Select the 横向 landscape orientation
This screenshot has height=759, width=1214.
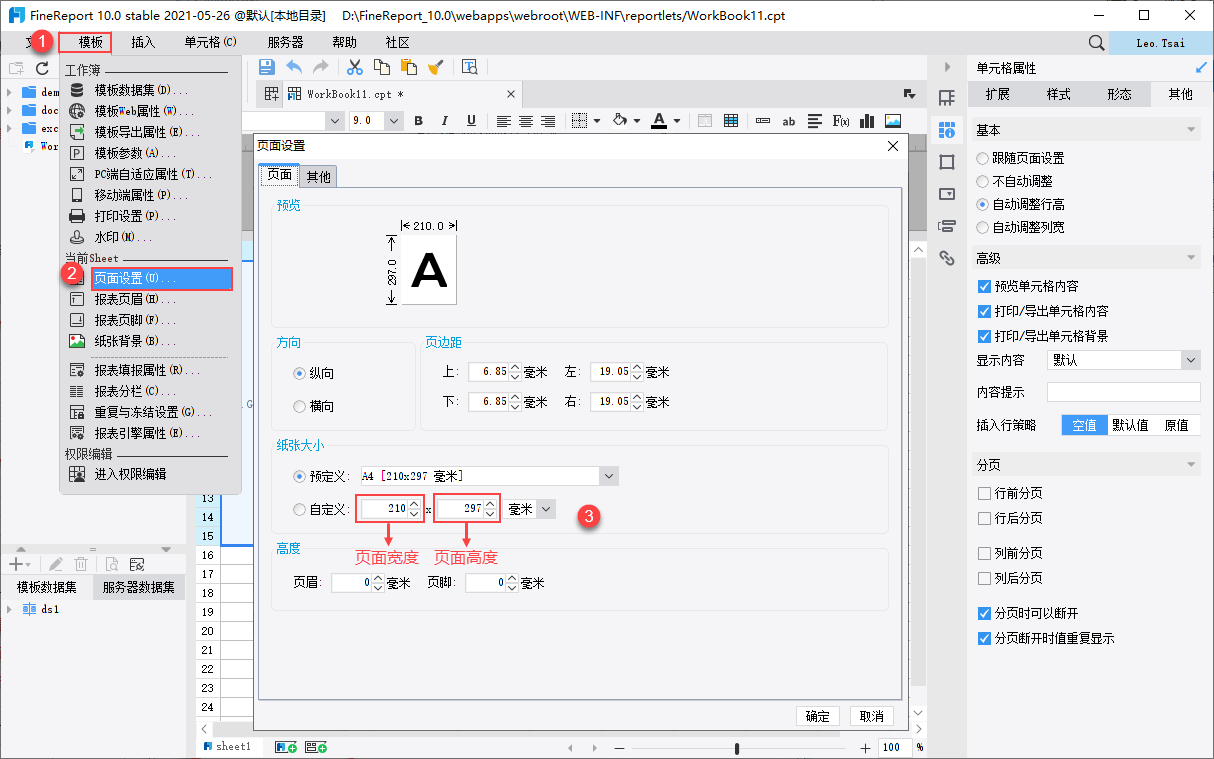click(x=300, y=407)
